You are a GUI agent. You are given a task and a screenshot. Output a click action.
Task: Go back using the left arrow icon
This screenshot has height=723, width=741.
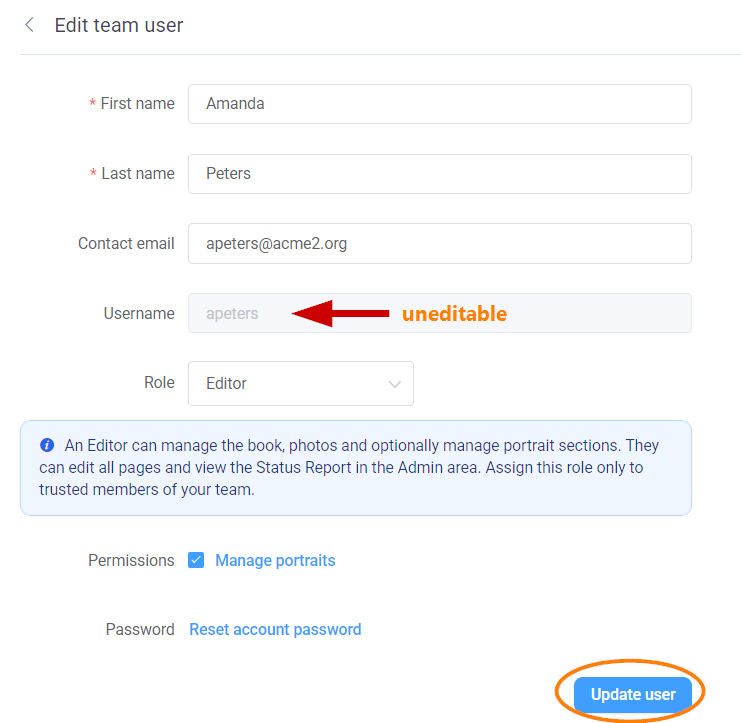pyautogui.click(x=29, y=25)
